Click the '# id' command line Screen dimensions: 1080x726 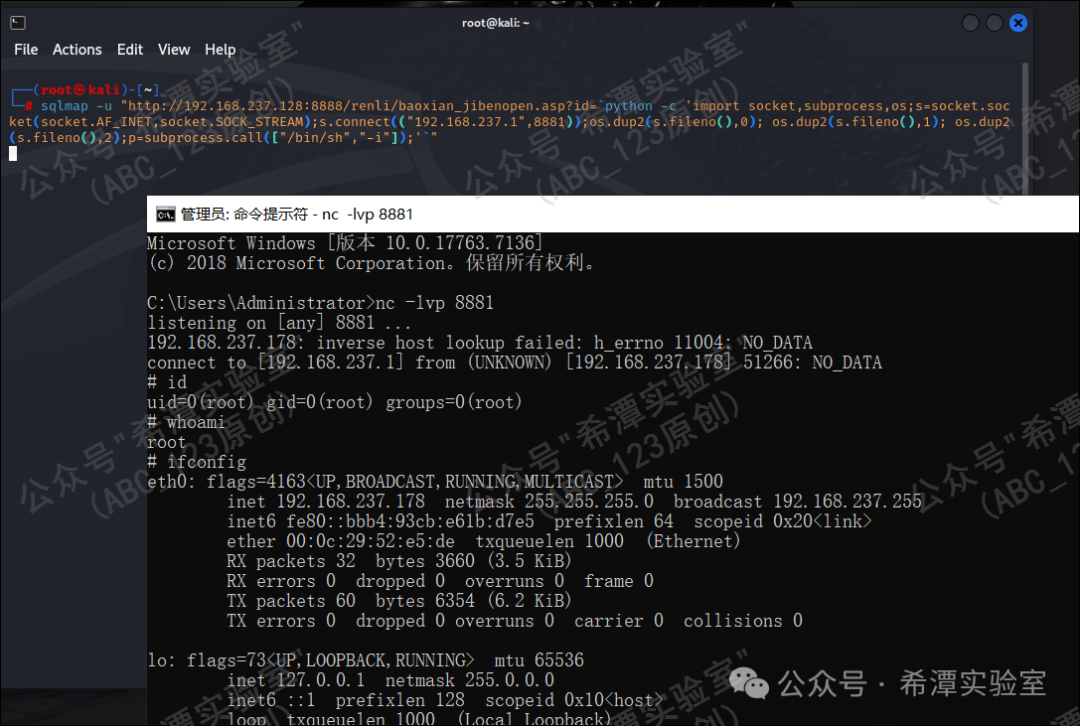[x=167, y=382]
